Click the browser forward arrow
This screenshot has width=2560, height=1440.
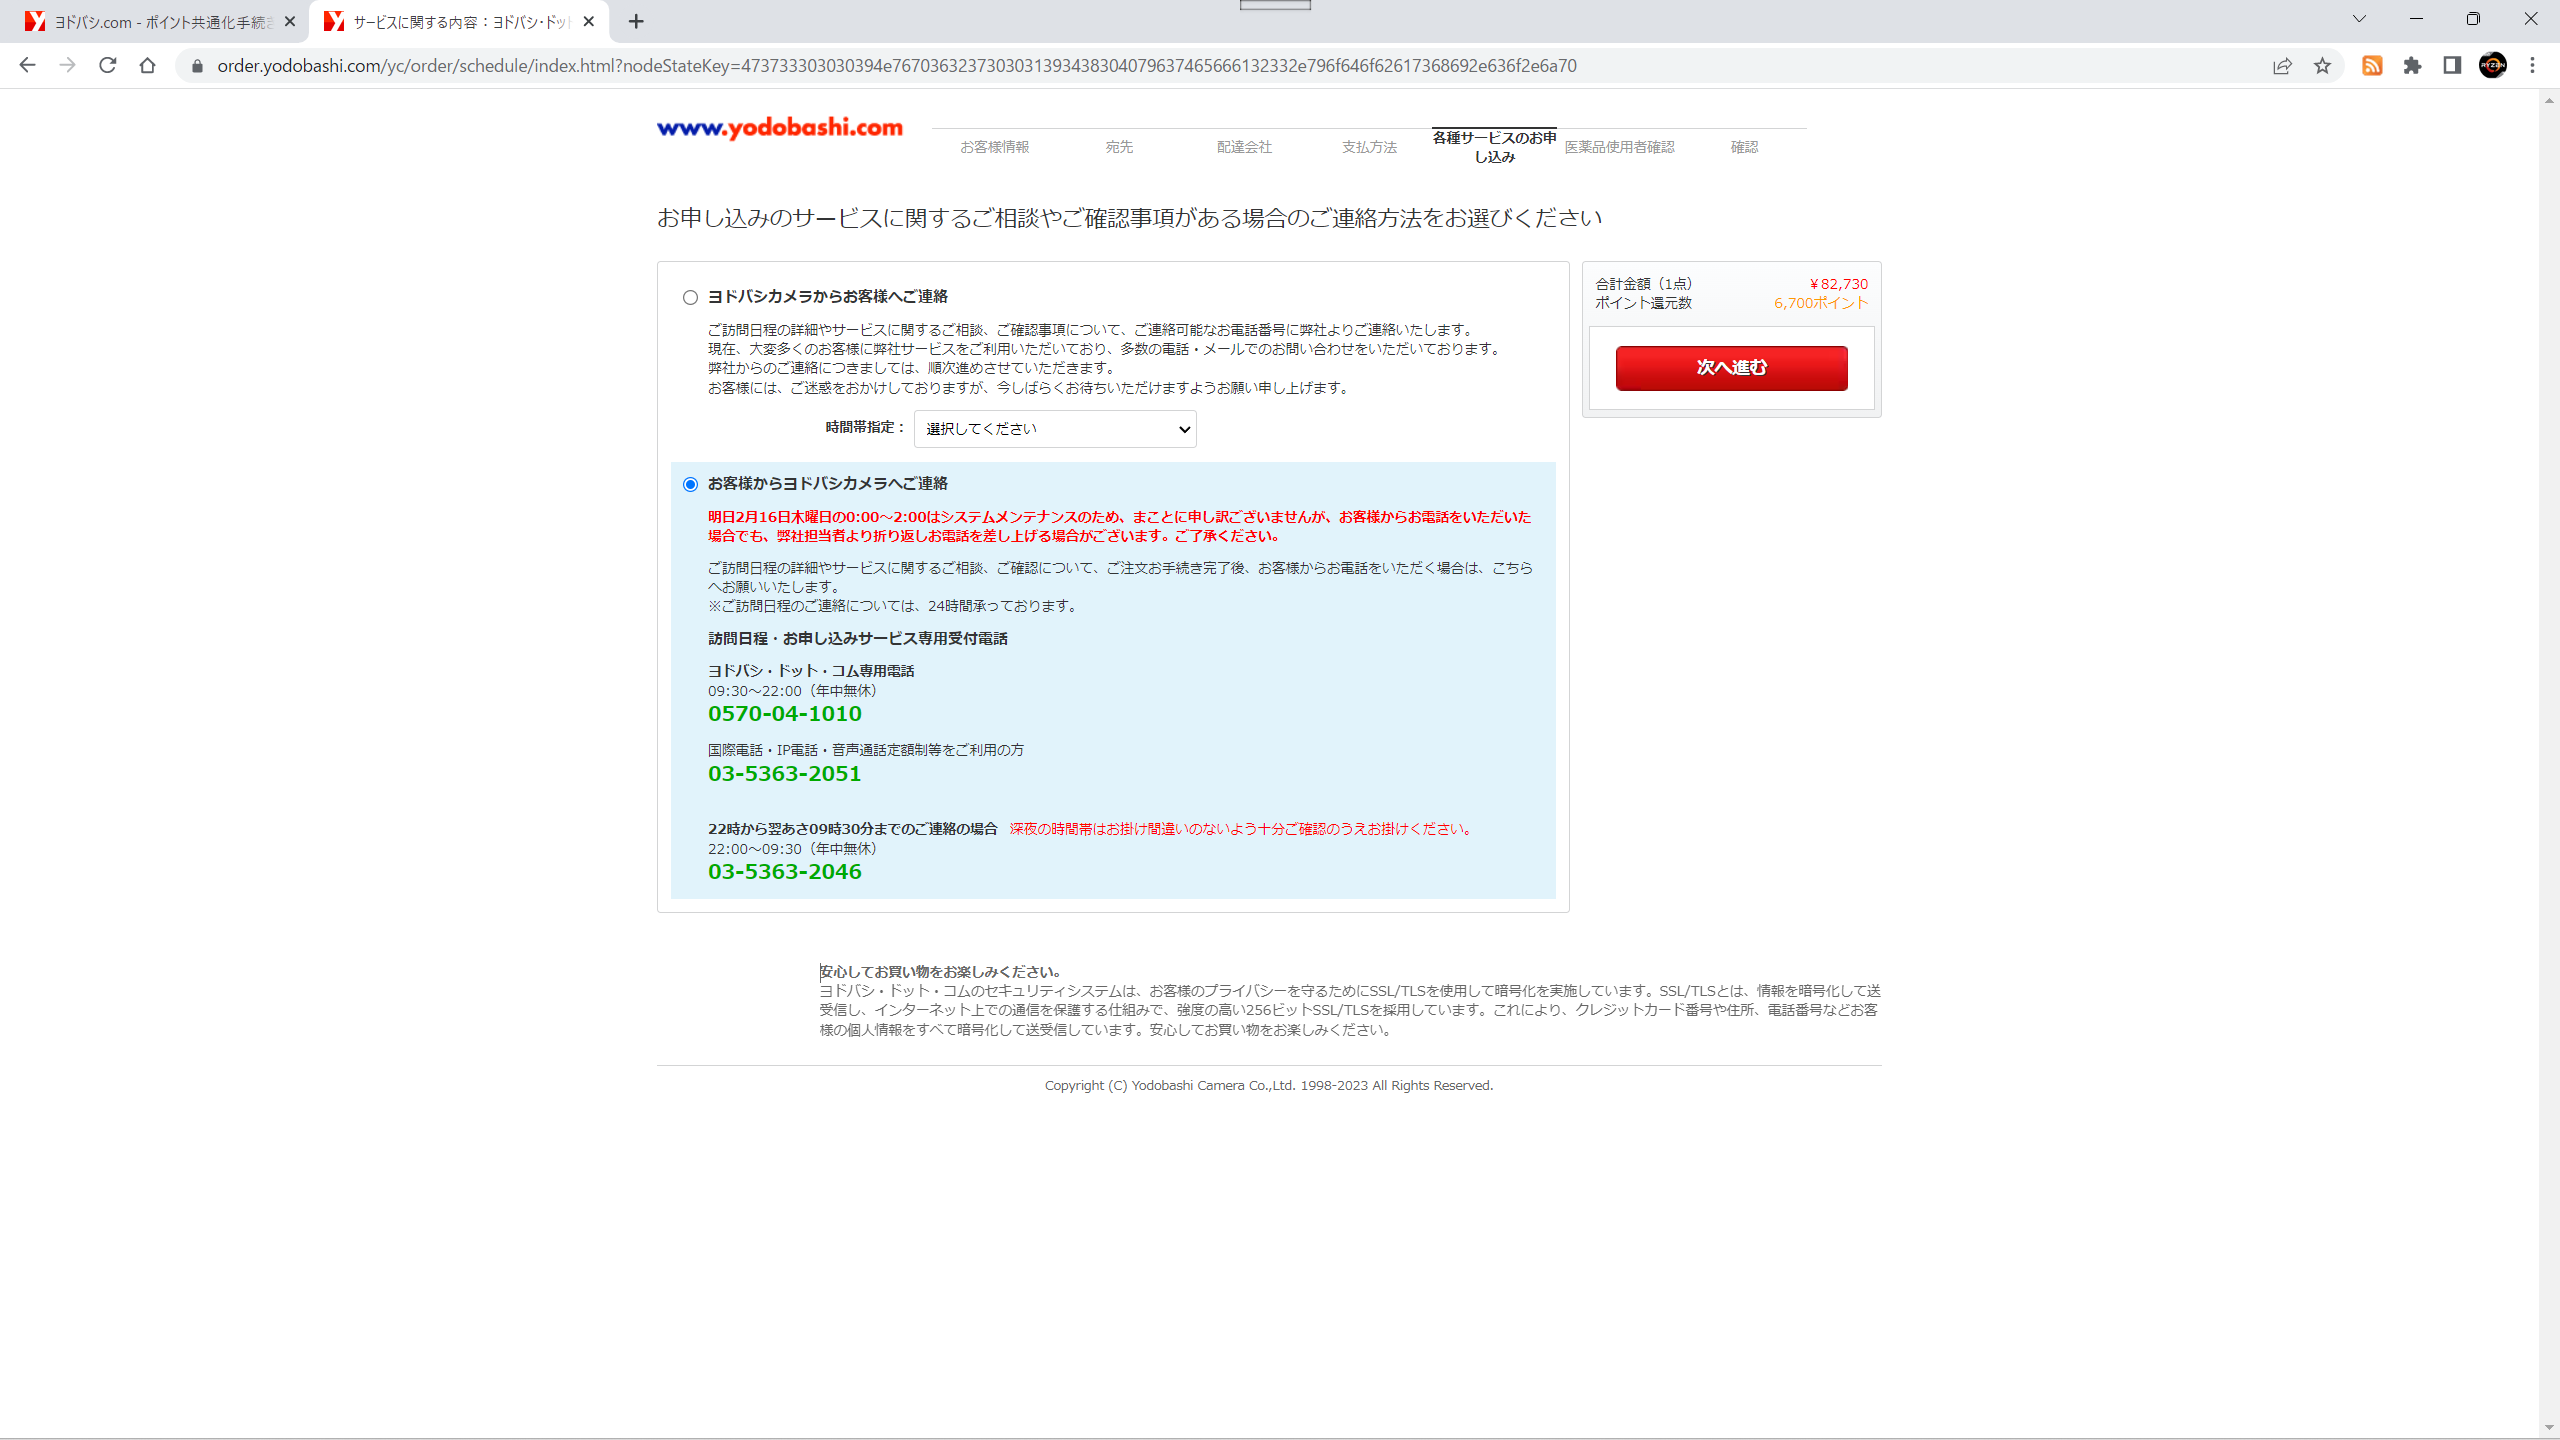click(67, 65)
